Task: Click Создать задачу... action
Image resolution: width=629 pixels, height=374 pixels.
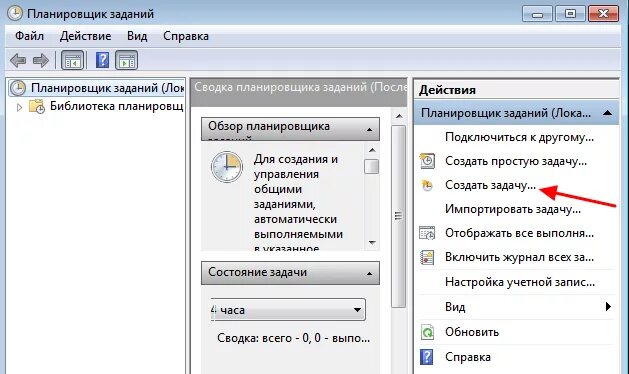Action: click(490, 185)
